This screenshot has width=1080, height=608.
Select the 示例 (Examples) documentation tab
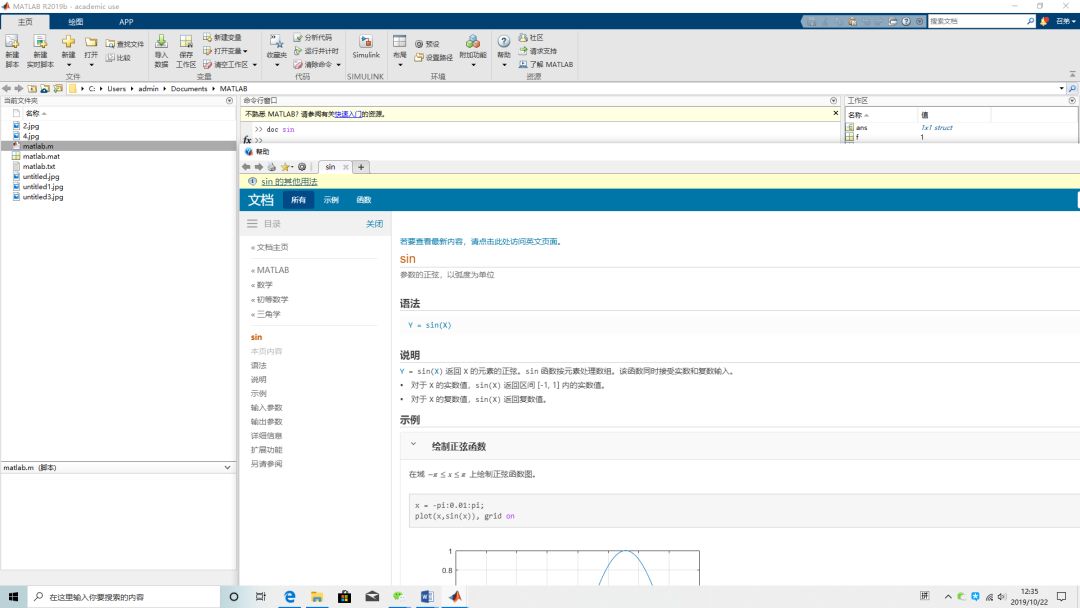[331, 200]
